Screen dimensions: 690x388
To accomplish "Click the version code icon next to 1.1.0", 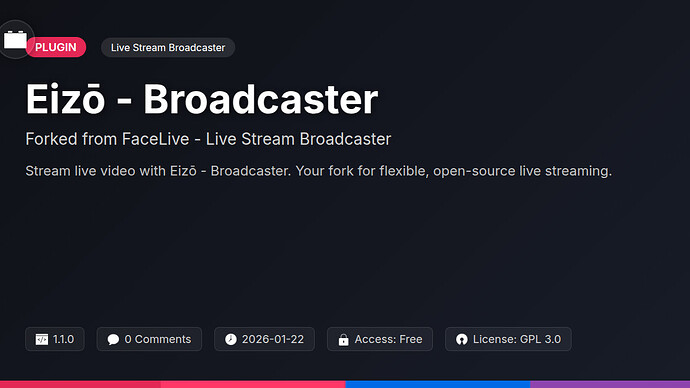I will (x=42, y=339).
